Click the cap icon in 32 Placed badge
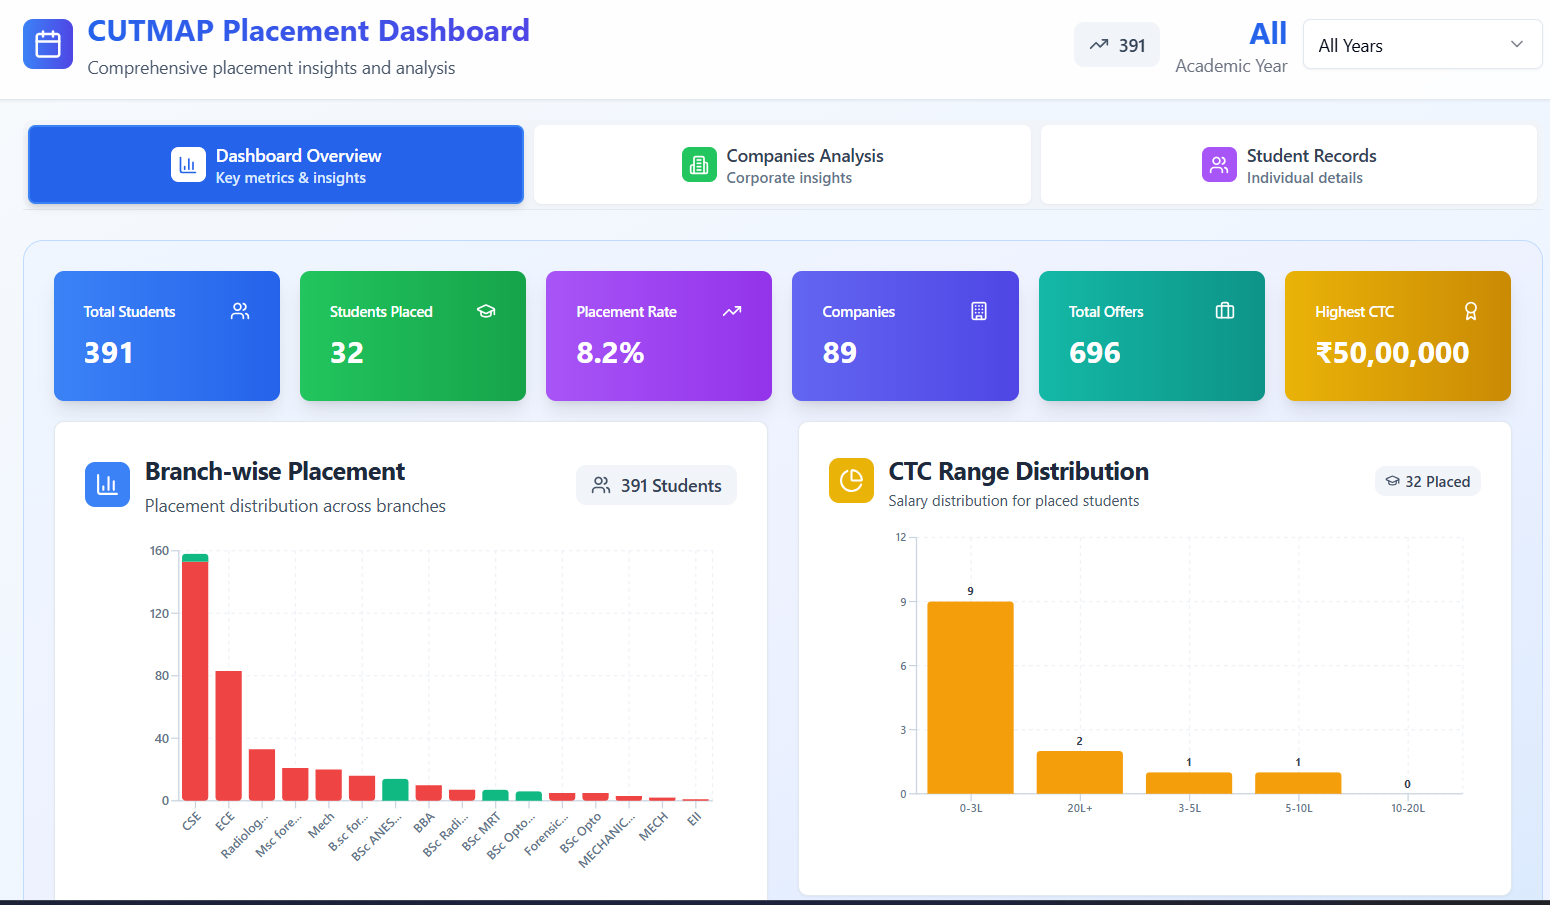This screenshot has height=905, width=1550. coord(1392,481)
